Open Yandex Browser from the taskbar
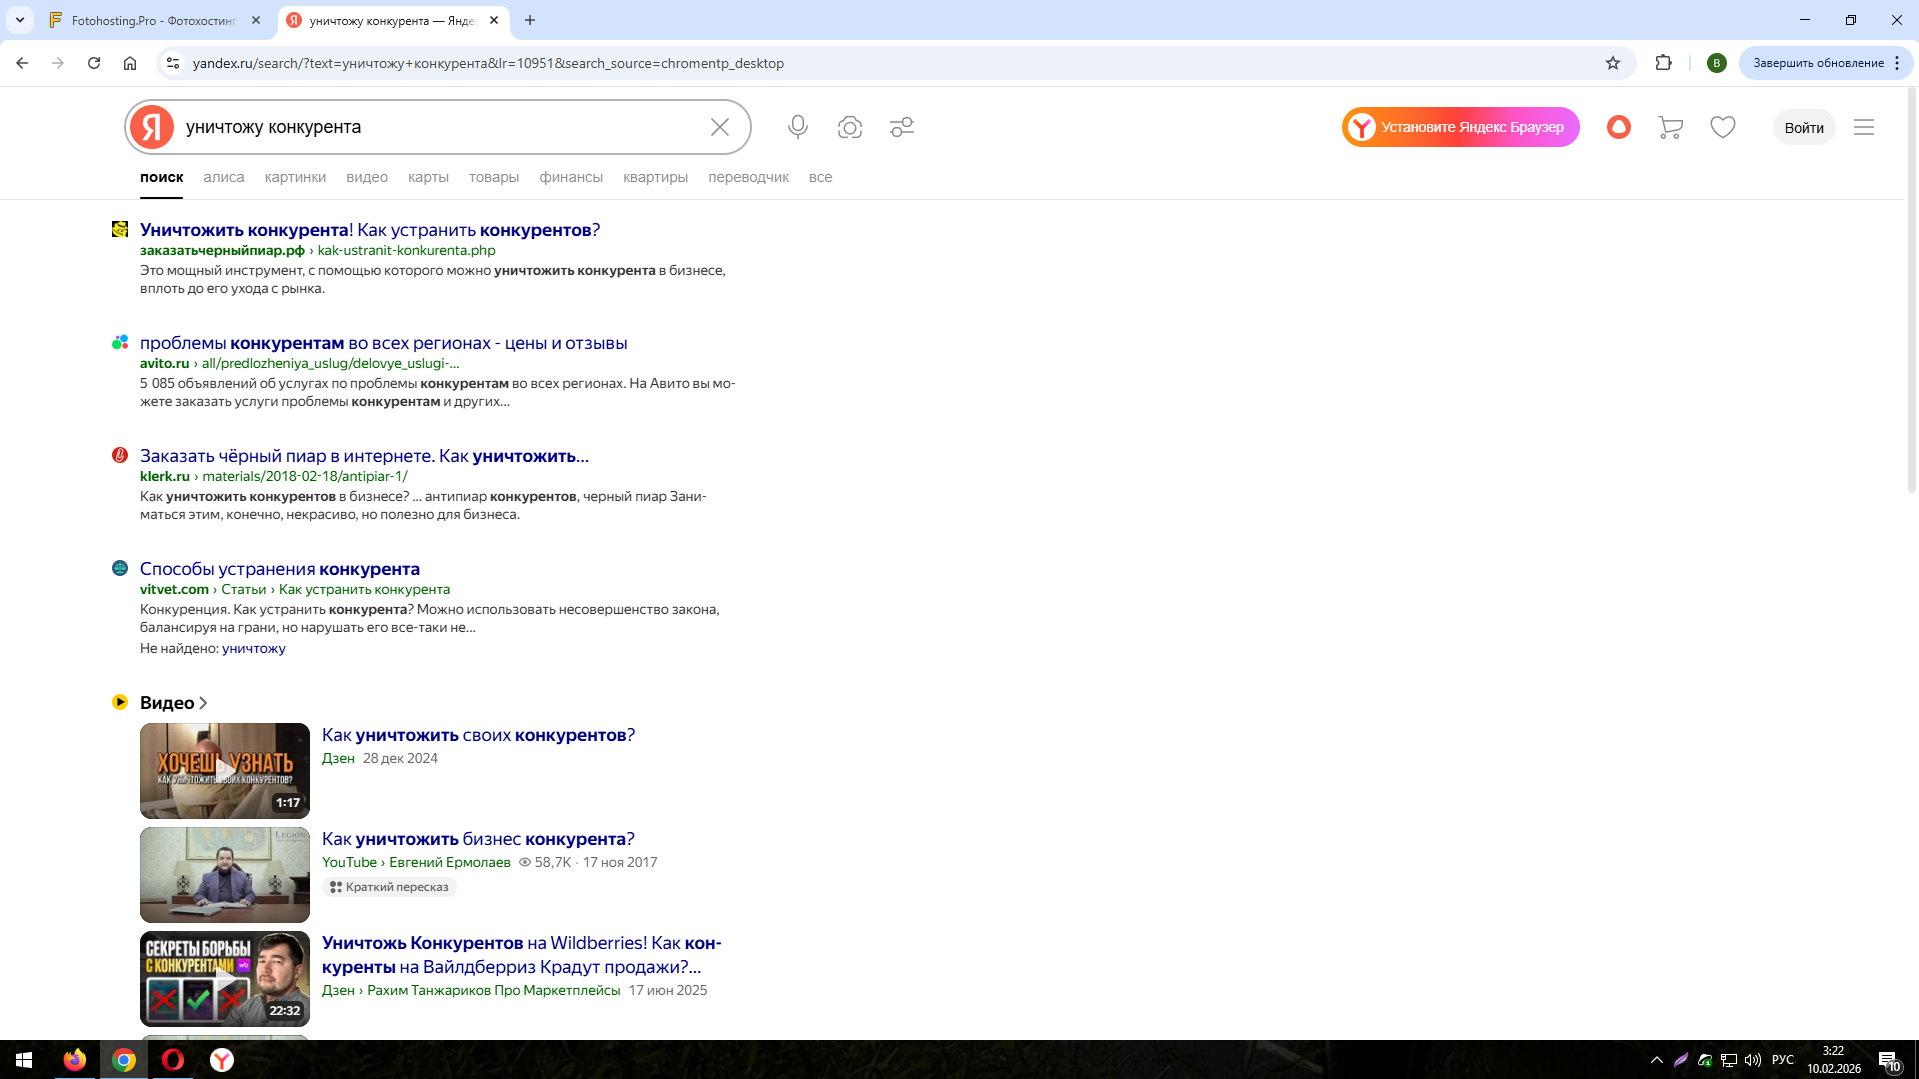Viewport: 1919px width, 1079px height. (x=222, y=1060)
